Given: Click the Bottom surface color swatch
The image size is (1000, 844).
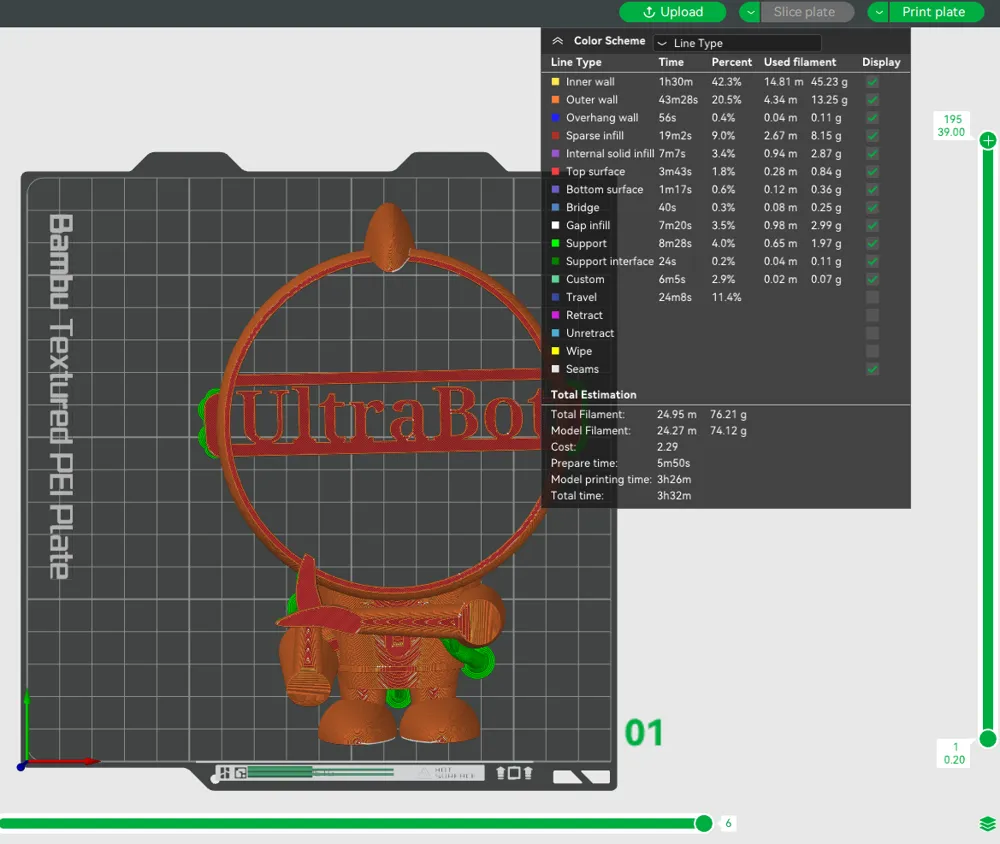Looking at the screenshot, I should pyautogui.click(x=555, y=189).
